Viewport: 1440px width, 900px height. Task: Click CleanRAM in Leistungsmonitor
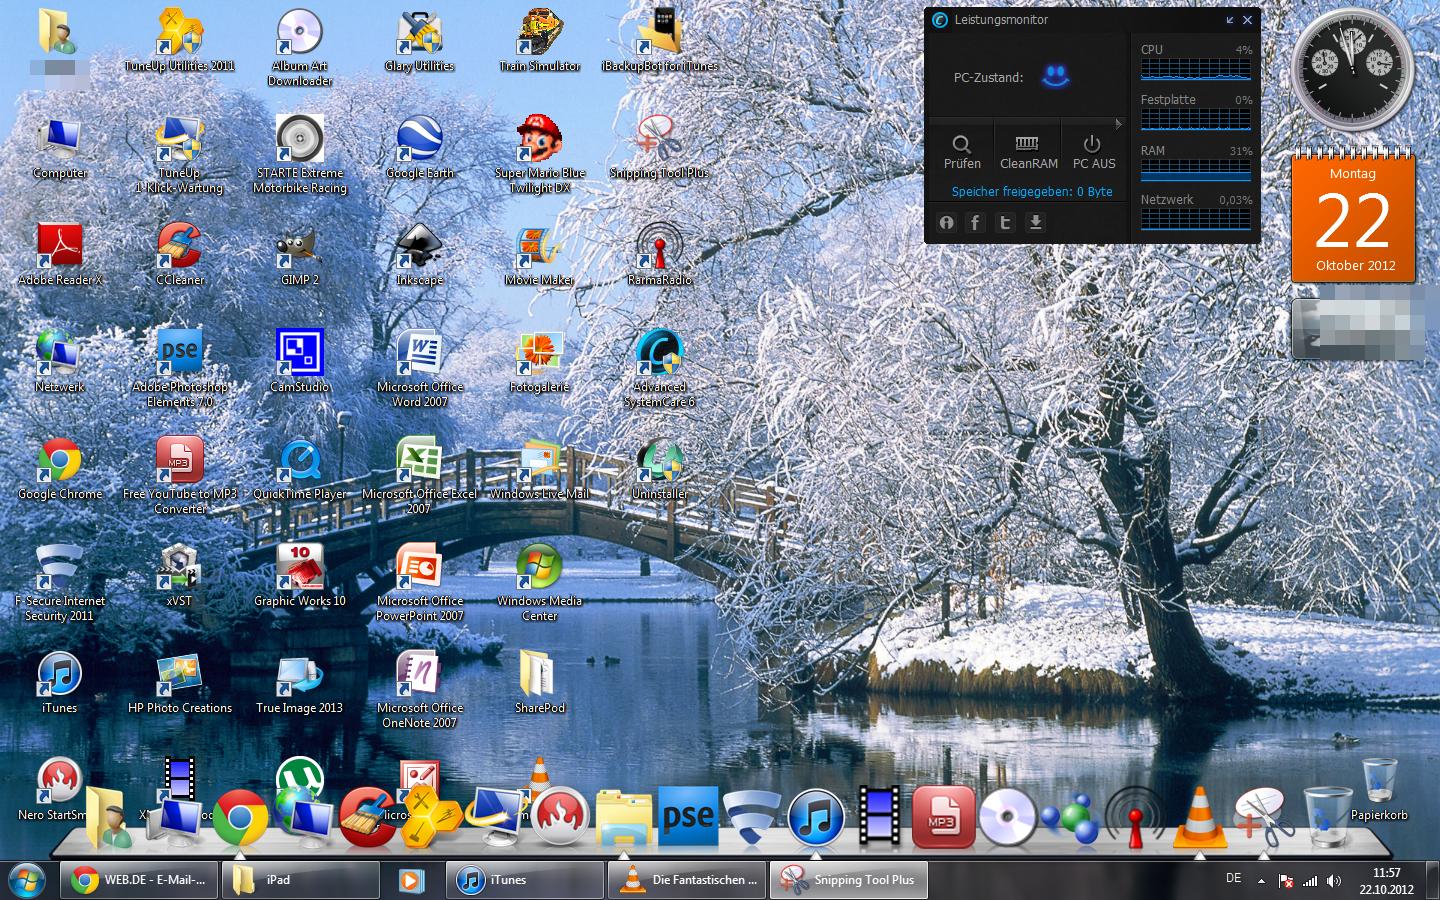coord(1028,152)
